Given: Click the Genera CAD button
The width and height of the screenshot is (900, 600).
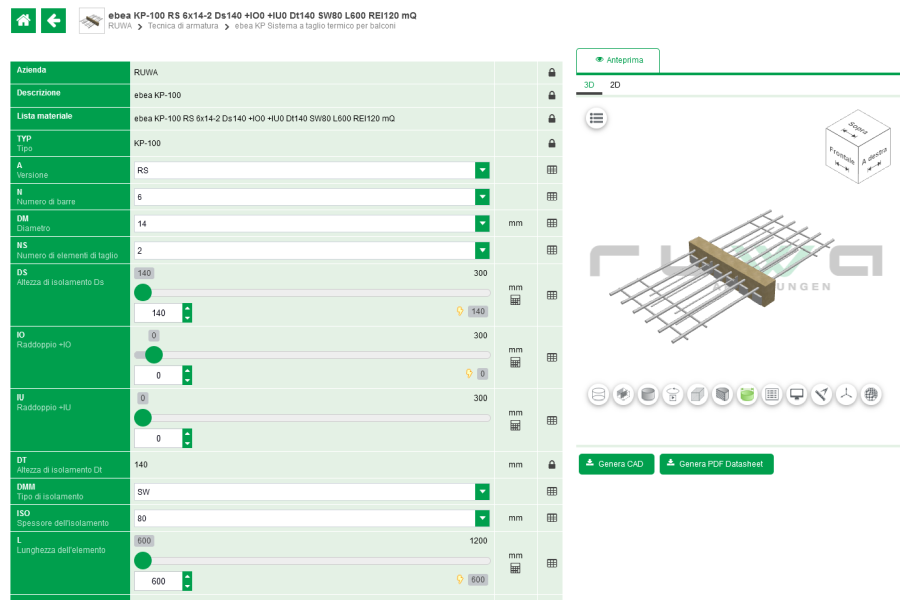Looking at the screenshot, I should tap(616, 464).
